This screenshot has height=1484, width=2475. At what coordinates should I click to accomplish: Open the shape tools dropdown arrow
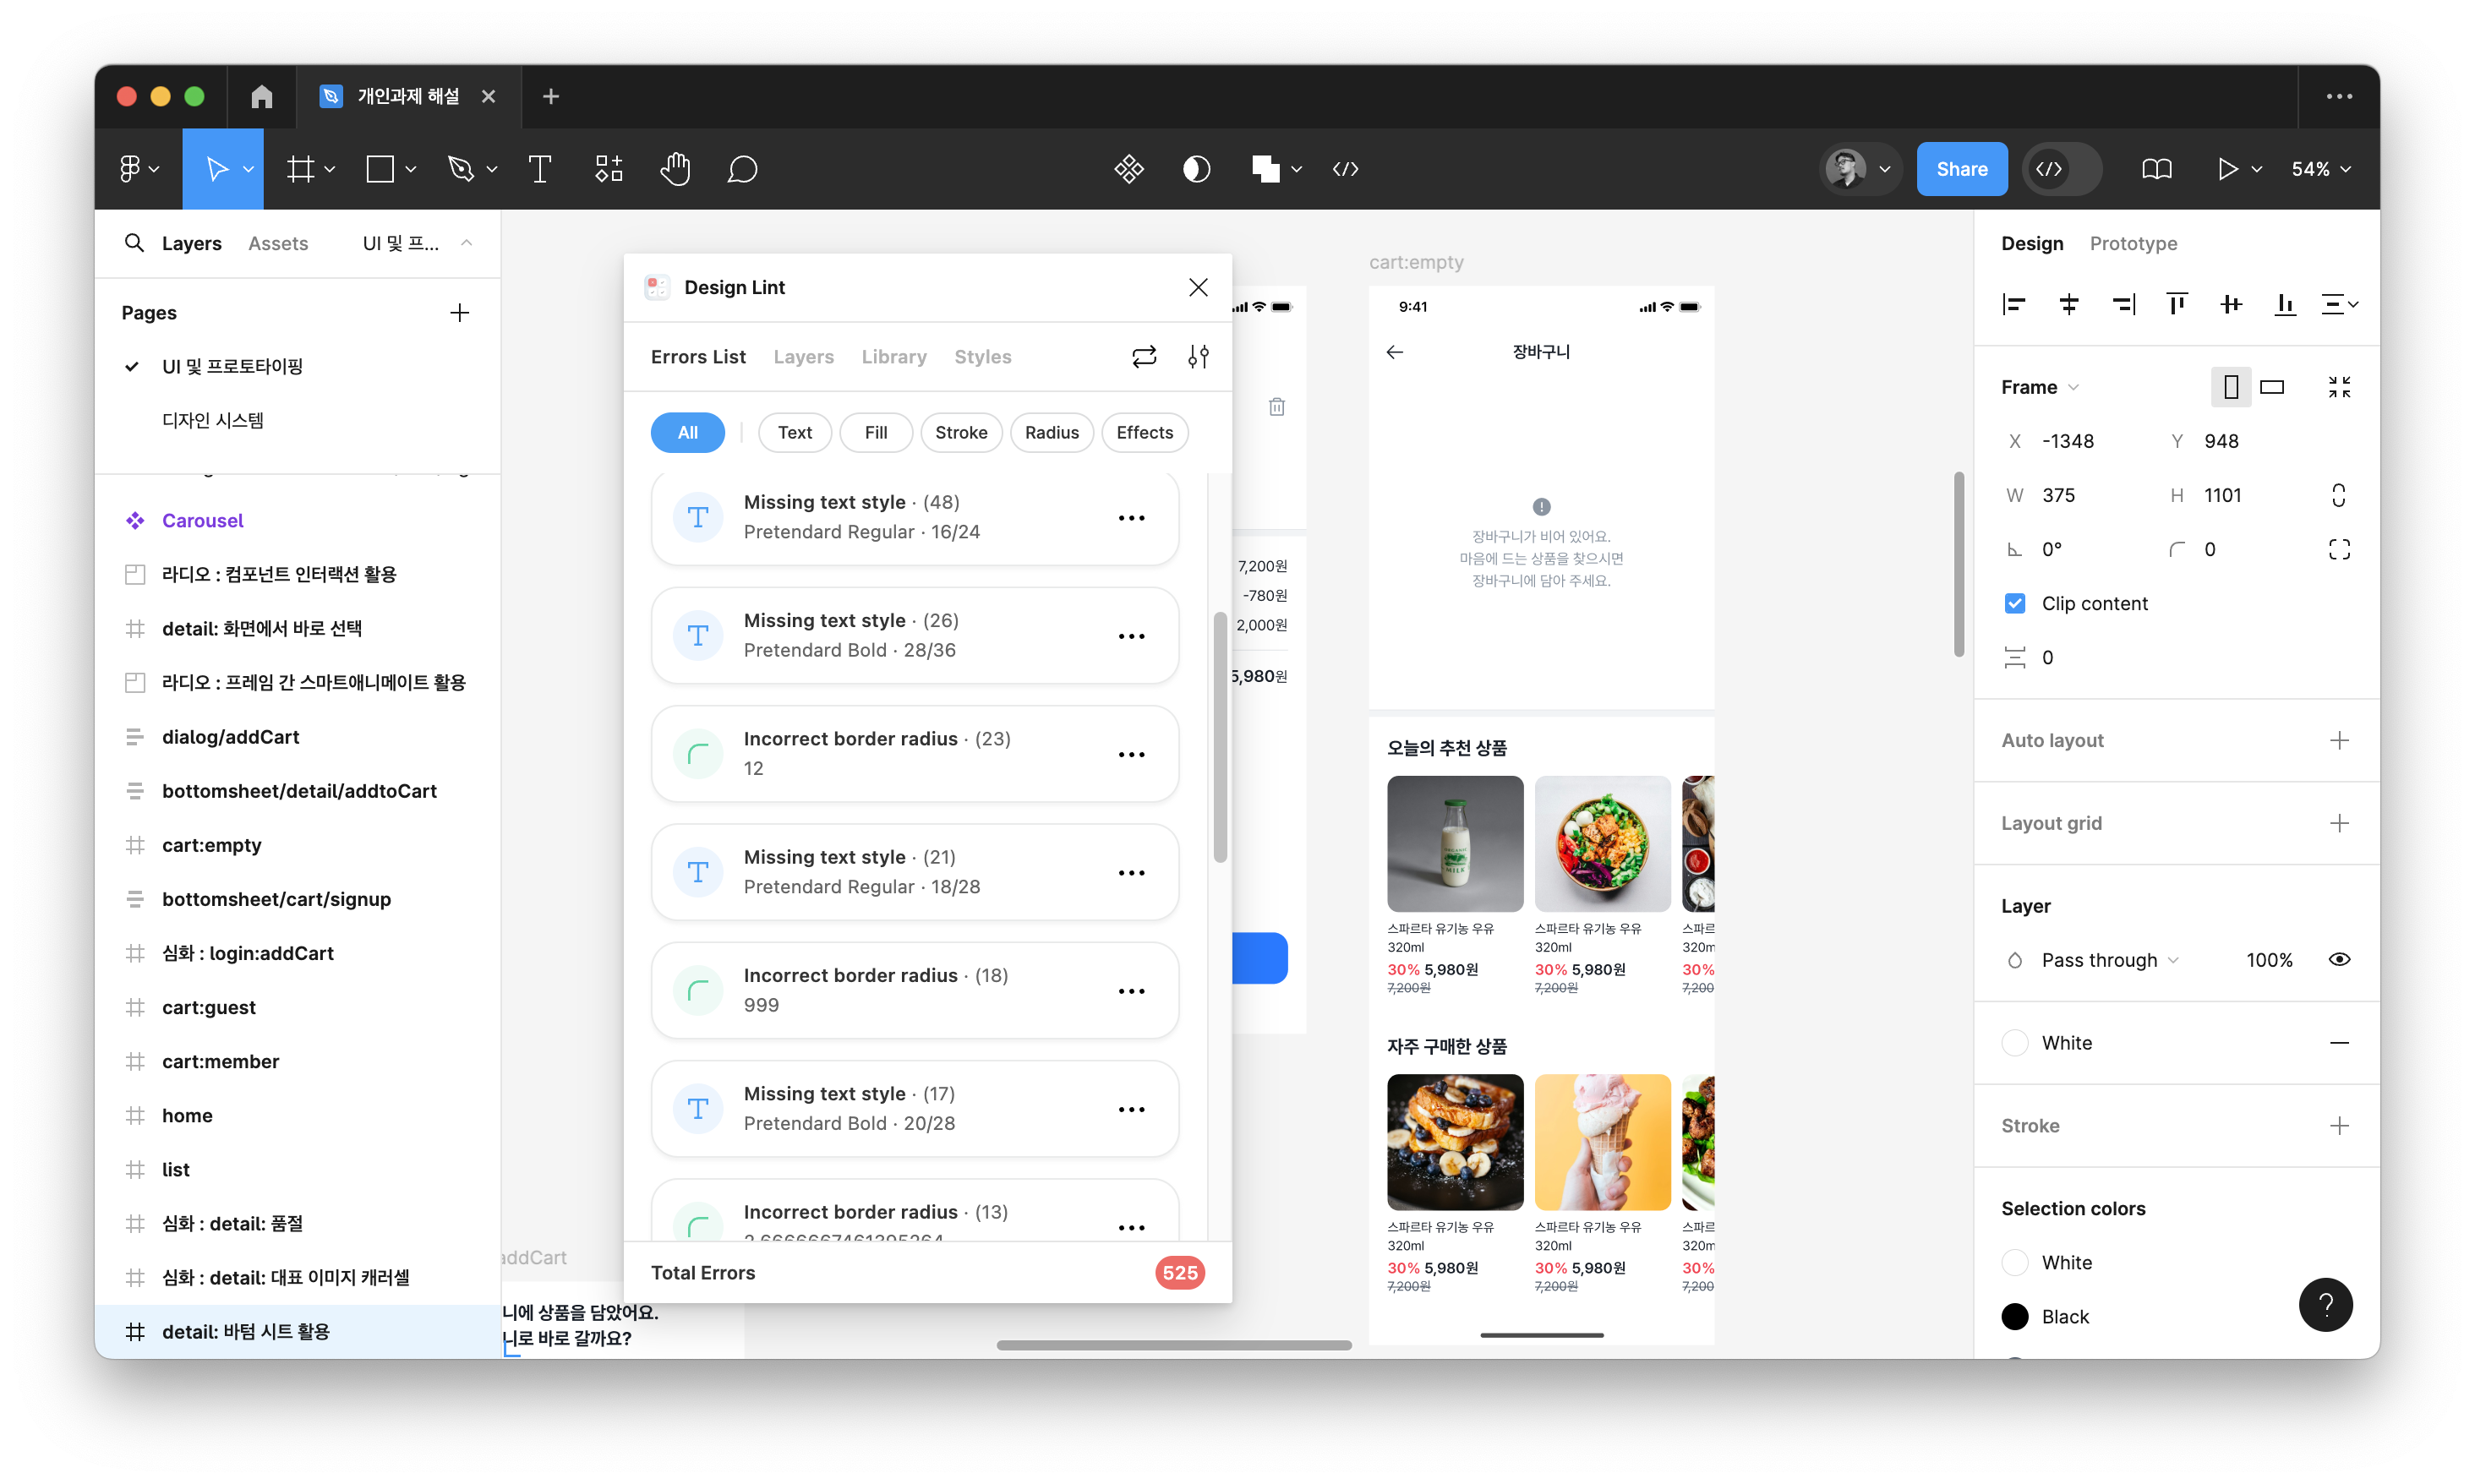(x=410, y=169)
